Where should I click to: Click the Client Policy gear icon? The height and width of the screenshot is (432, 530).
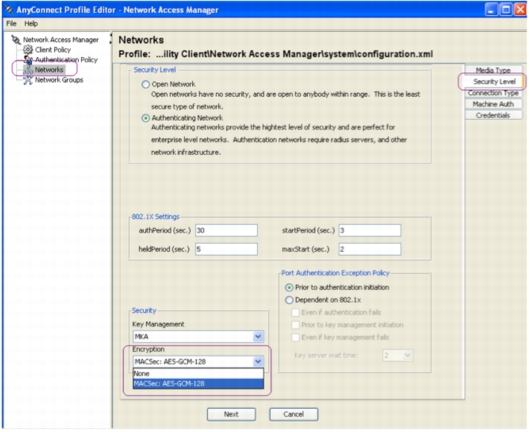(28, 50)
